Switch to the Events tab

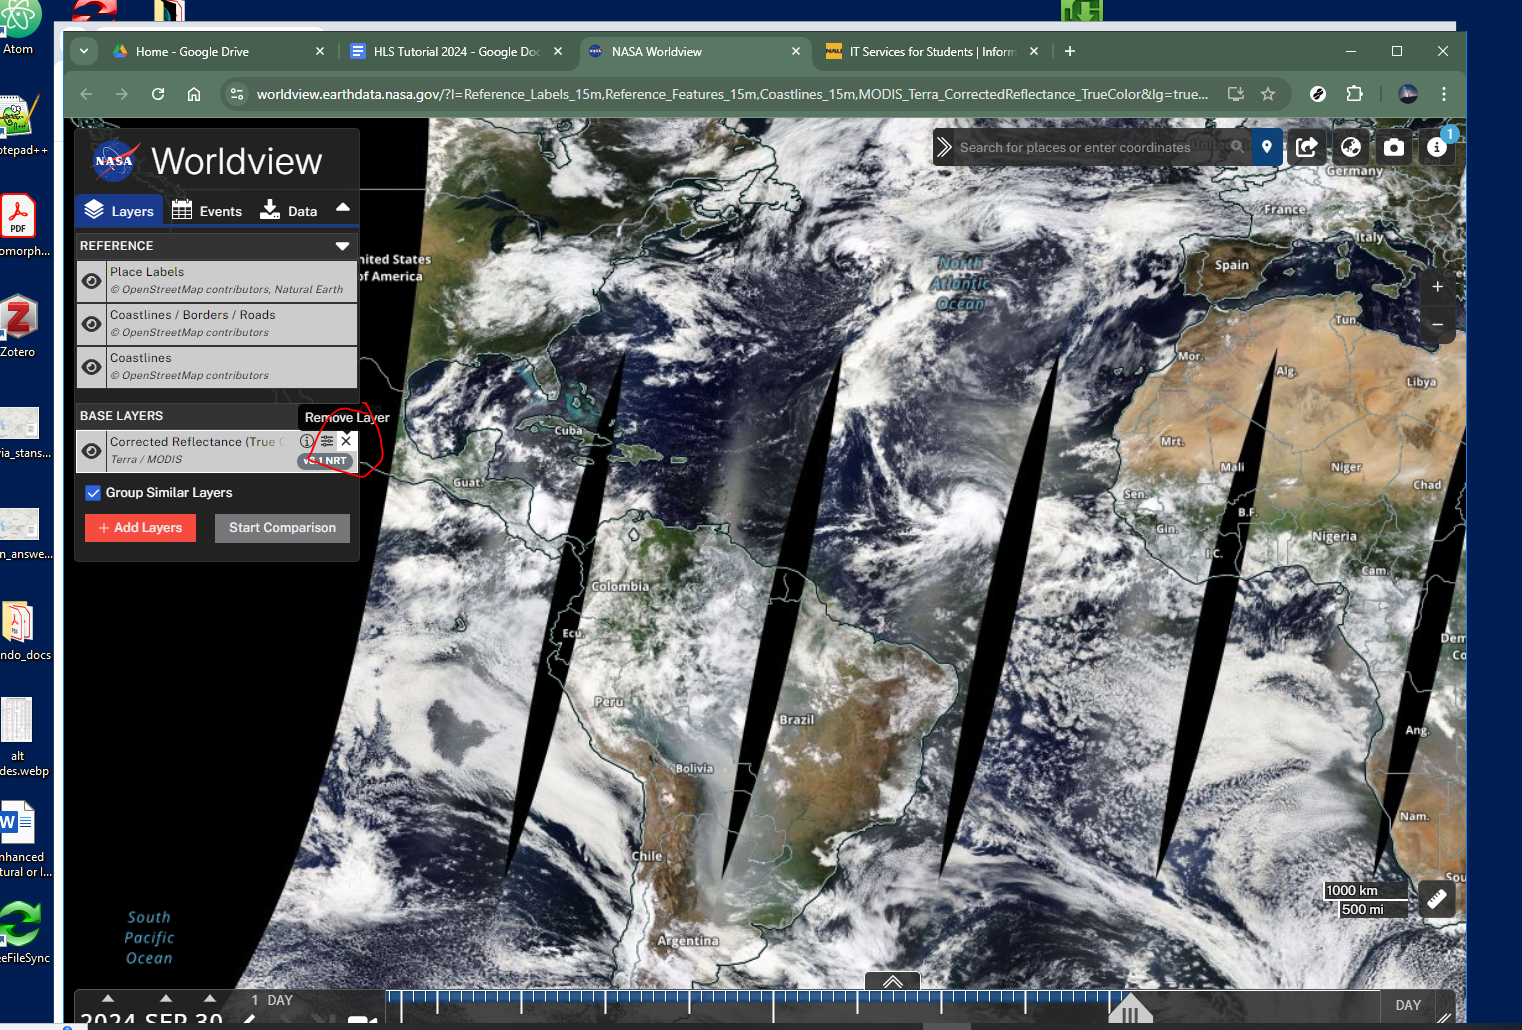[x=207, y=211]
